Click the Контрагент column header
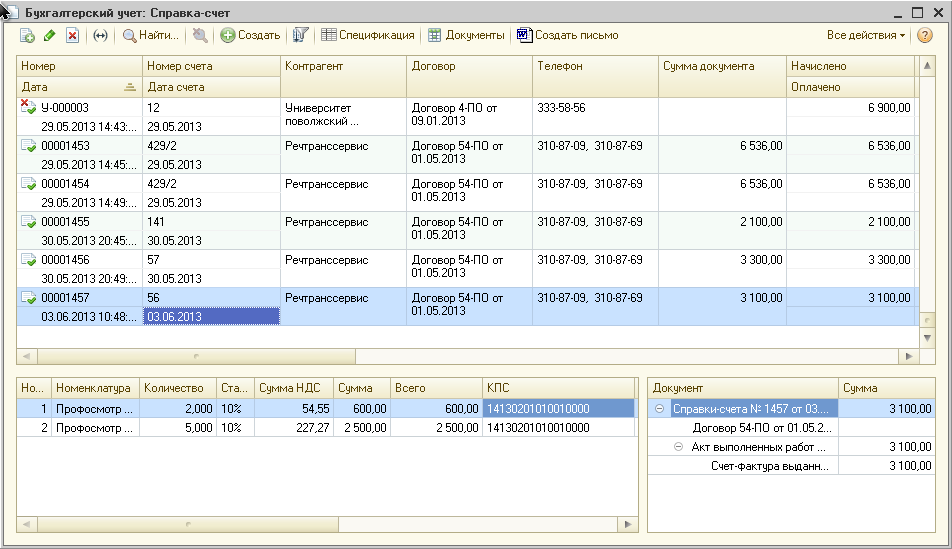The height and width of the screenshot is (549, 952). 343,66
